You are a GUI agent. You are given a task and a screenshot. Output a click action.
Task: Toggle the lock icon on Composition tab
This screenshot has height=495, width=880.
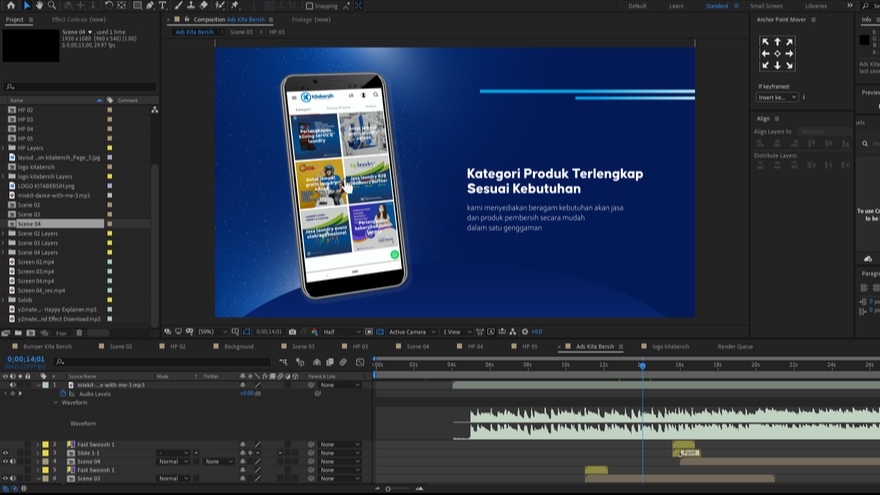[187, 19]
